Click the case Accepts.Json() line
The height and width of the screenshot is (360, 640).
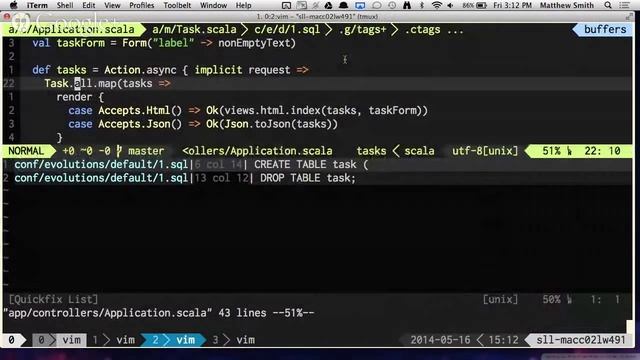203,124
